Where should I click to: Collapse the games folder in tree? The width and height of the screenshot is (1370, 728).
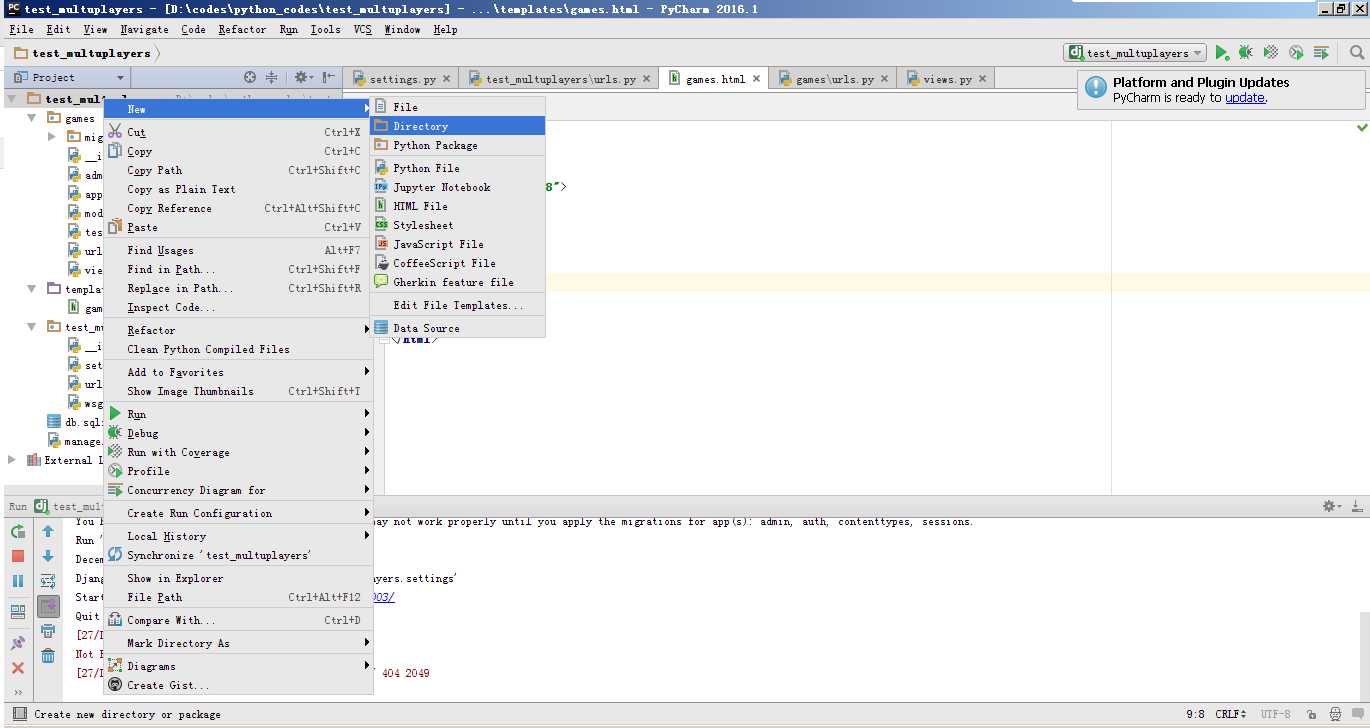[31, 118]
